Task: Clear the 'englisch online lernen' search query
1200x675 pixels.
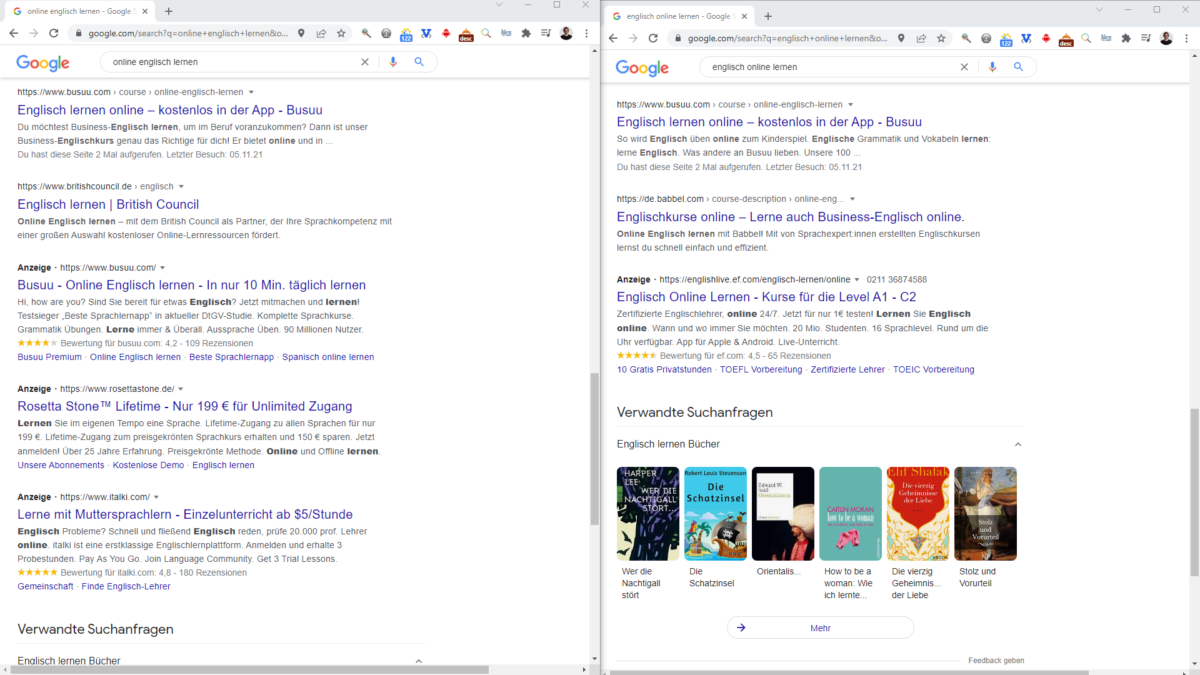Action: click(x=965, y=67)
